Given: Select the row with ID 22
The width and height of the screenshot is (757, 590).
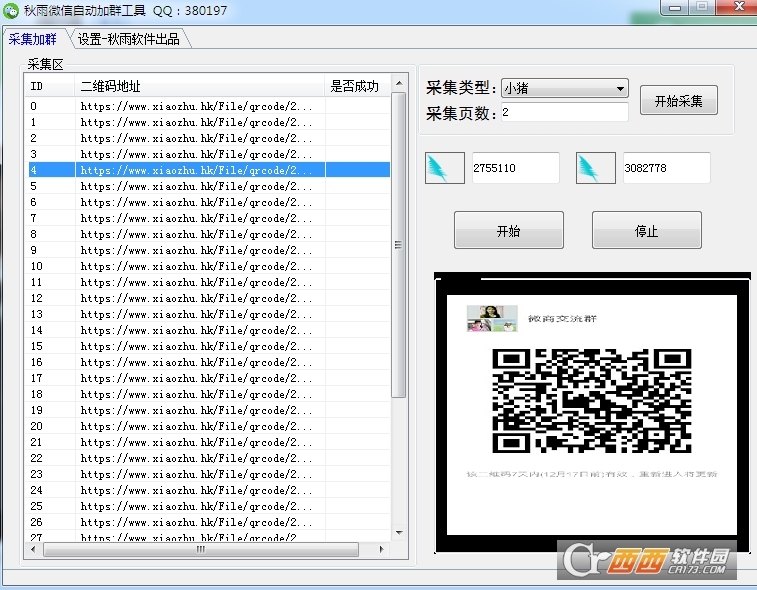Looking at the screenshot, I should (208, 458).
